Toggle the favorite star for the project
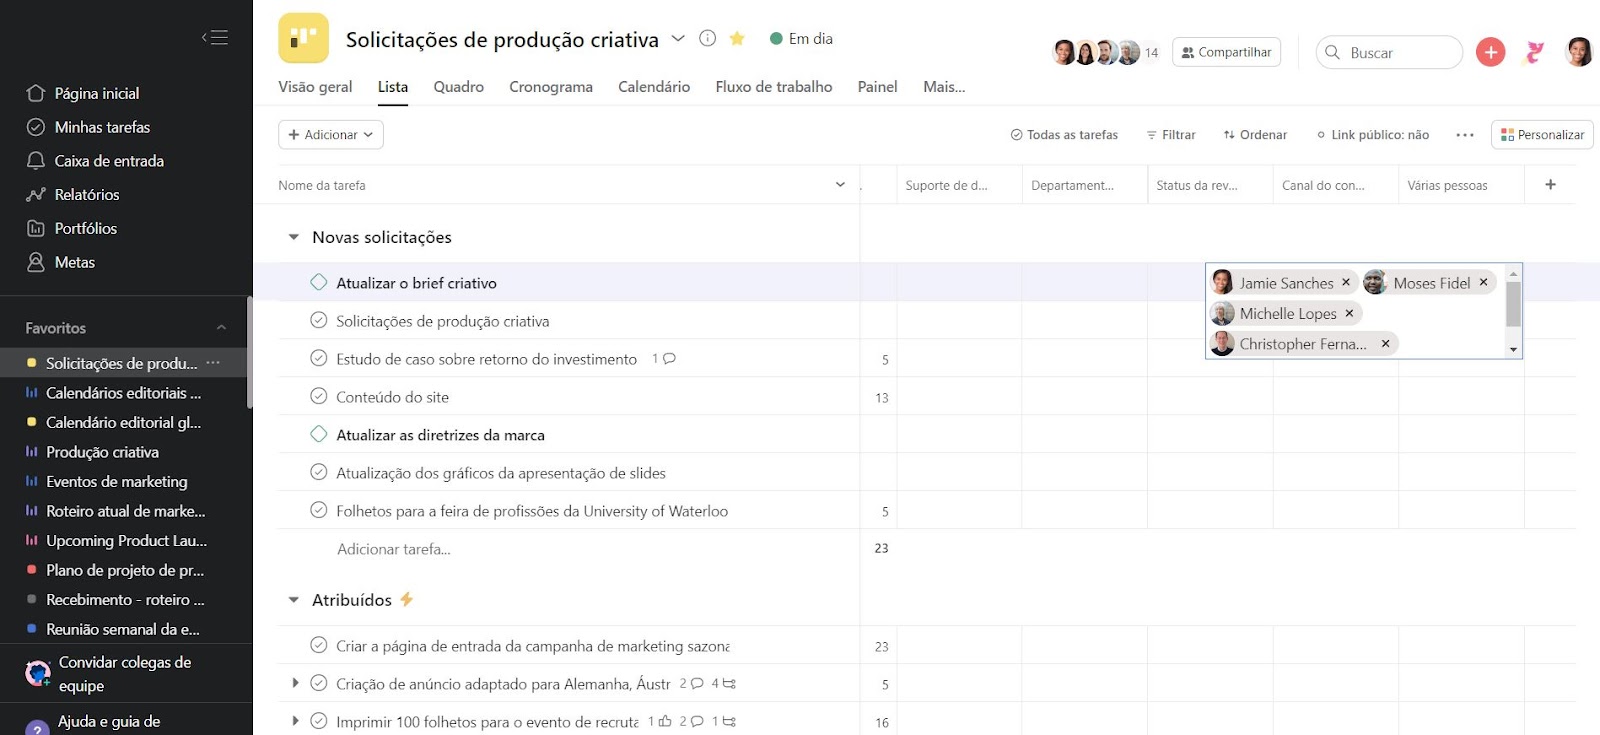This screenshot has height=735, width=1600. pos(737,39)
